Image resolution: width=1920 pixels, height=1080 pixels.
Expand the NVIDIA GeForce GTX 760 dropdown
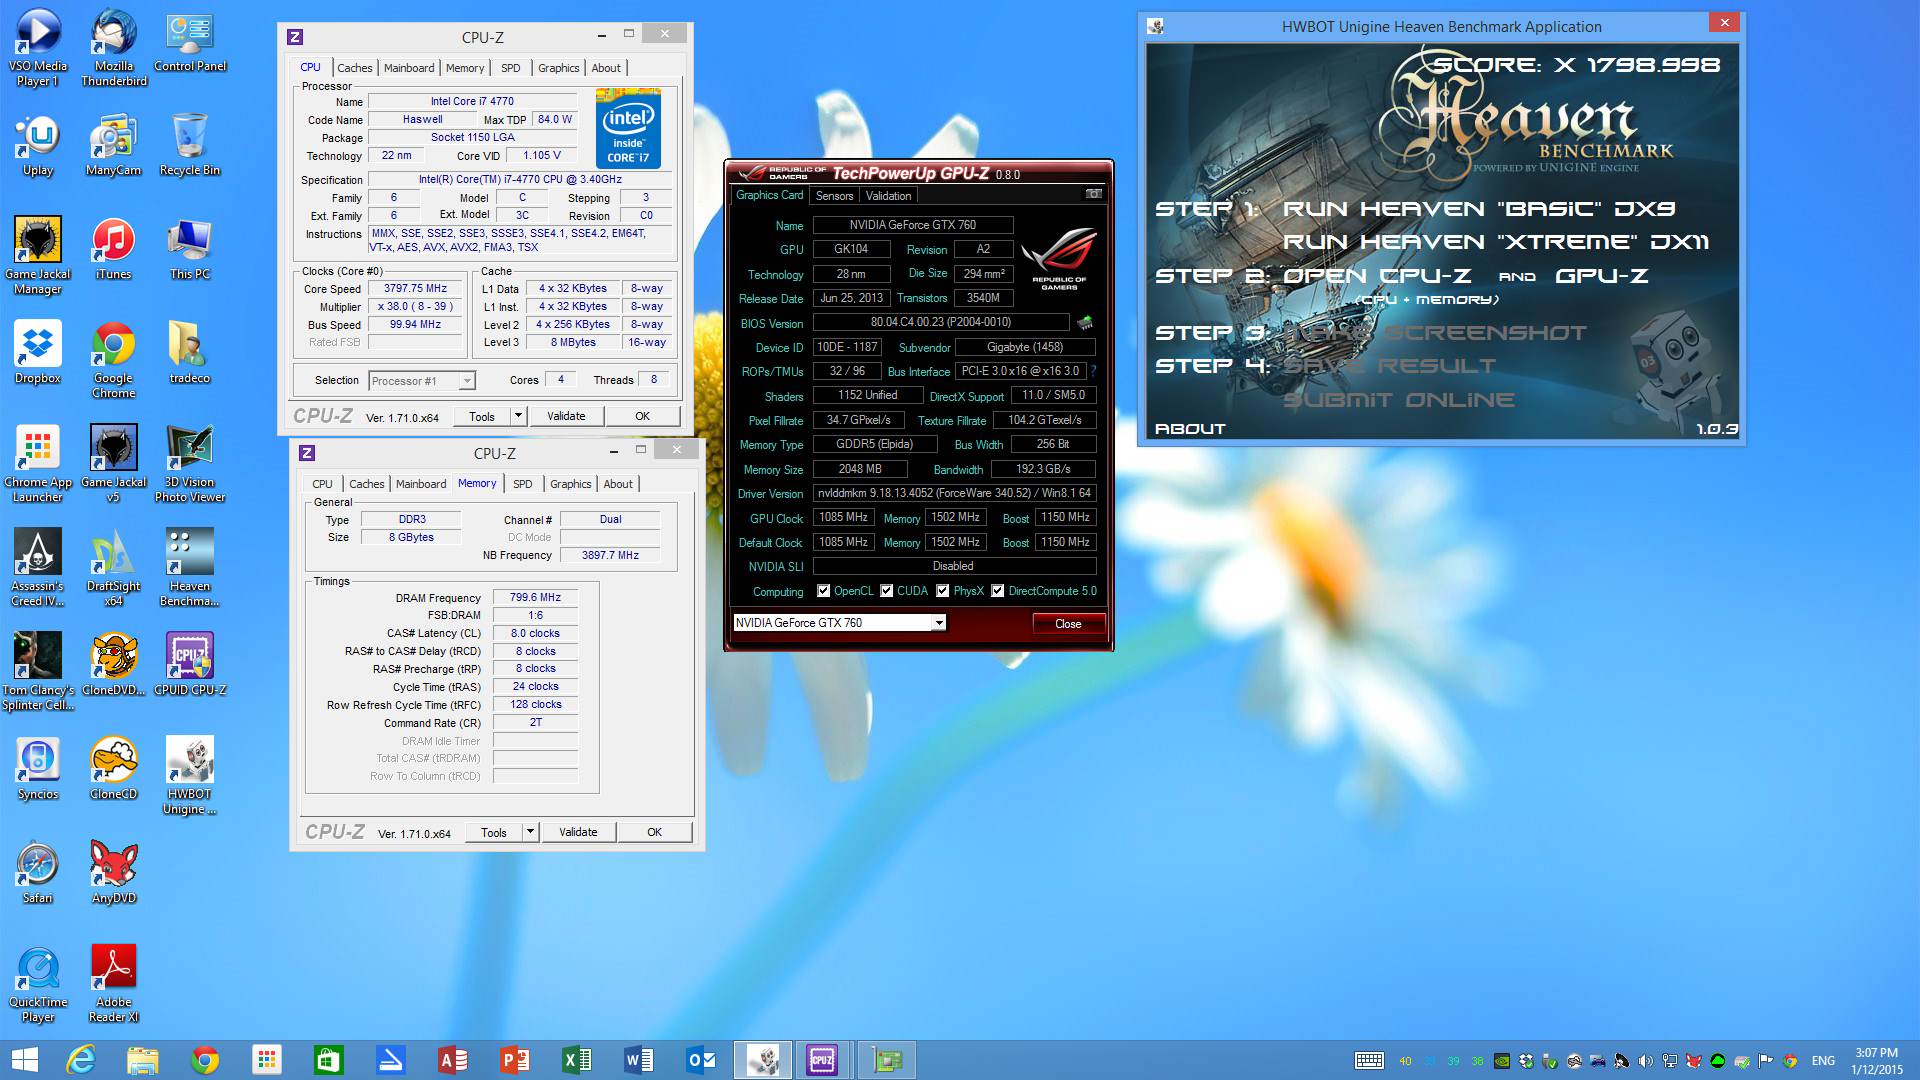click(x=938, y=623)
